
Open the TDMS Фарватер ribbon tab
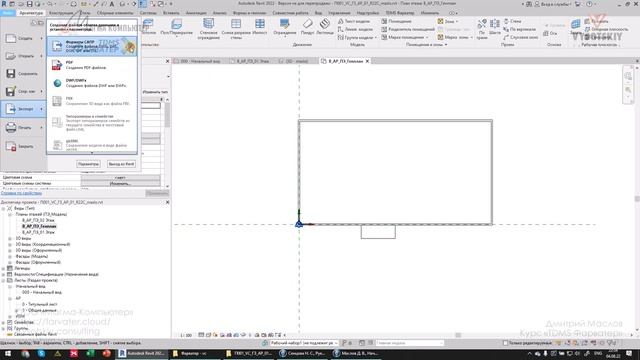coord(400,13)
